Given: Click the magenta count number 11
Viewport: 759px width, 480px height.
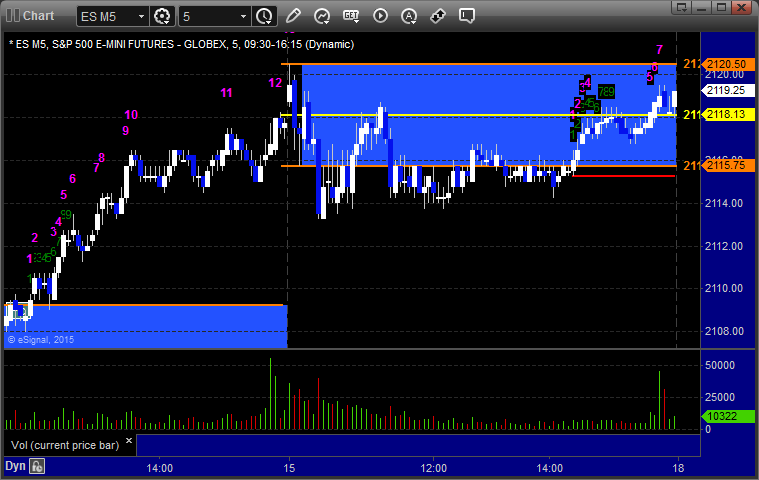Looking at the screenshot, I should tap(226, 93).
